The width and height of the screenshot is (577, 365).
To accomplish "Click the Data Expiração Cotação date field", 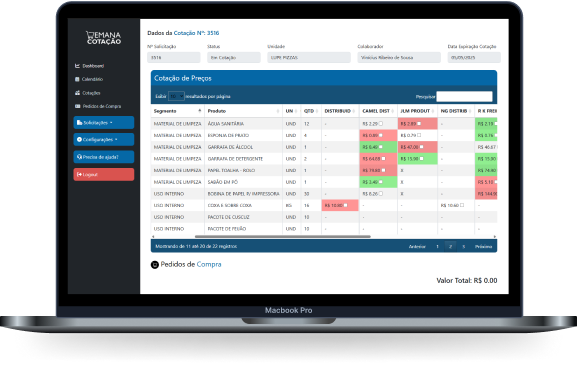I will coord(474,57).
